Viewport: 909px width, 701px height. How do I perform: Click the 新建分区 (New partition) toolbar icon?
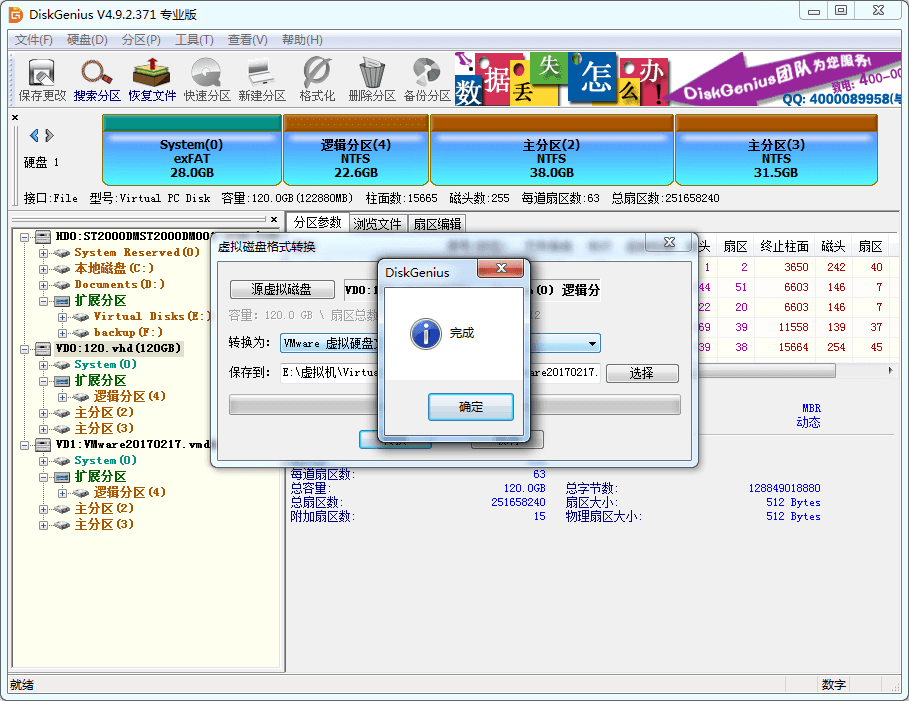[261, 79]
